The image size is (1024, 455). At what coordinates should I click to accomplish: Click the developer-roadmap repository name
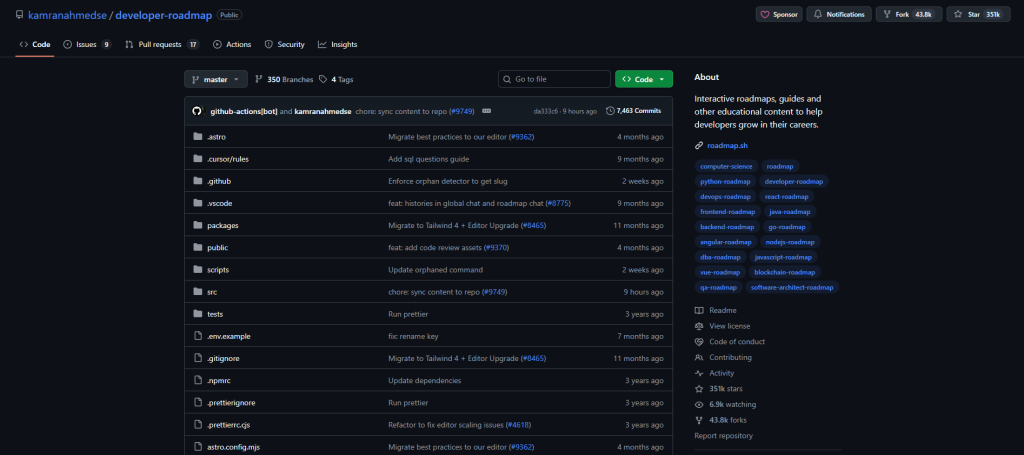tap(163, 15)
